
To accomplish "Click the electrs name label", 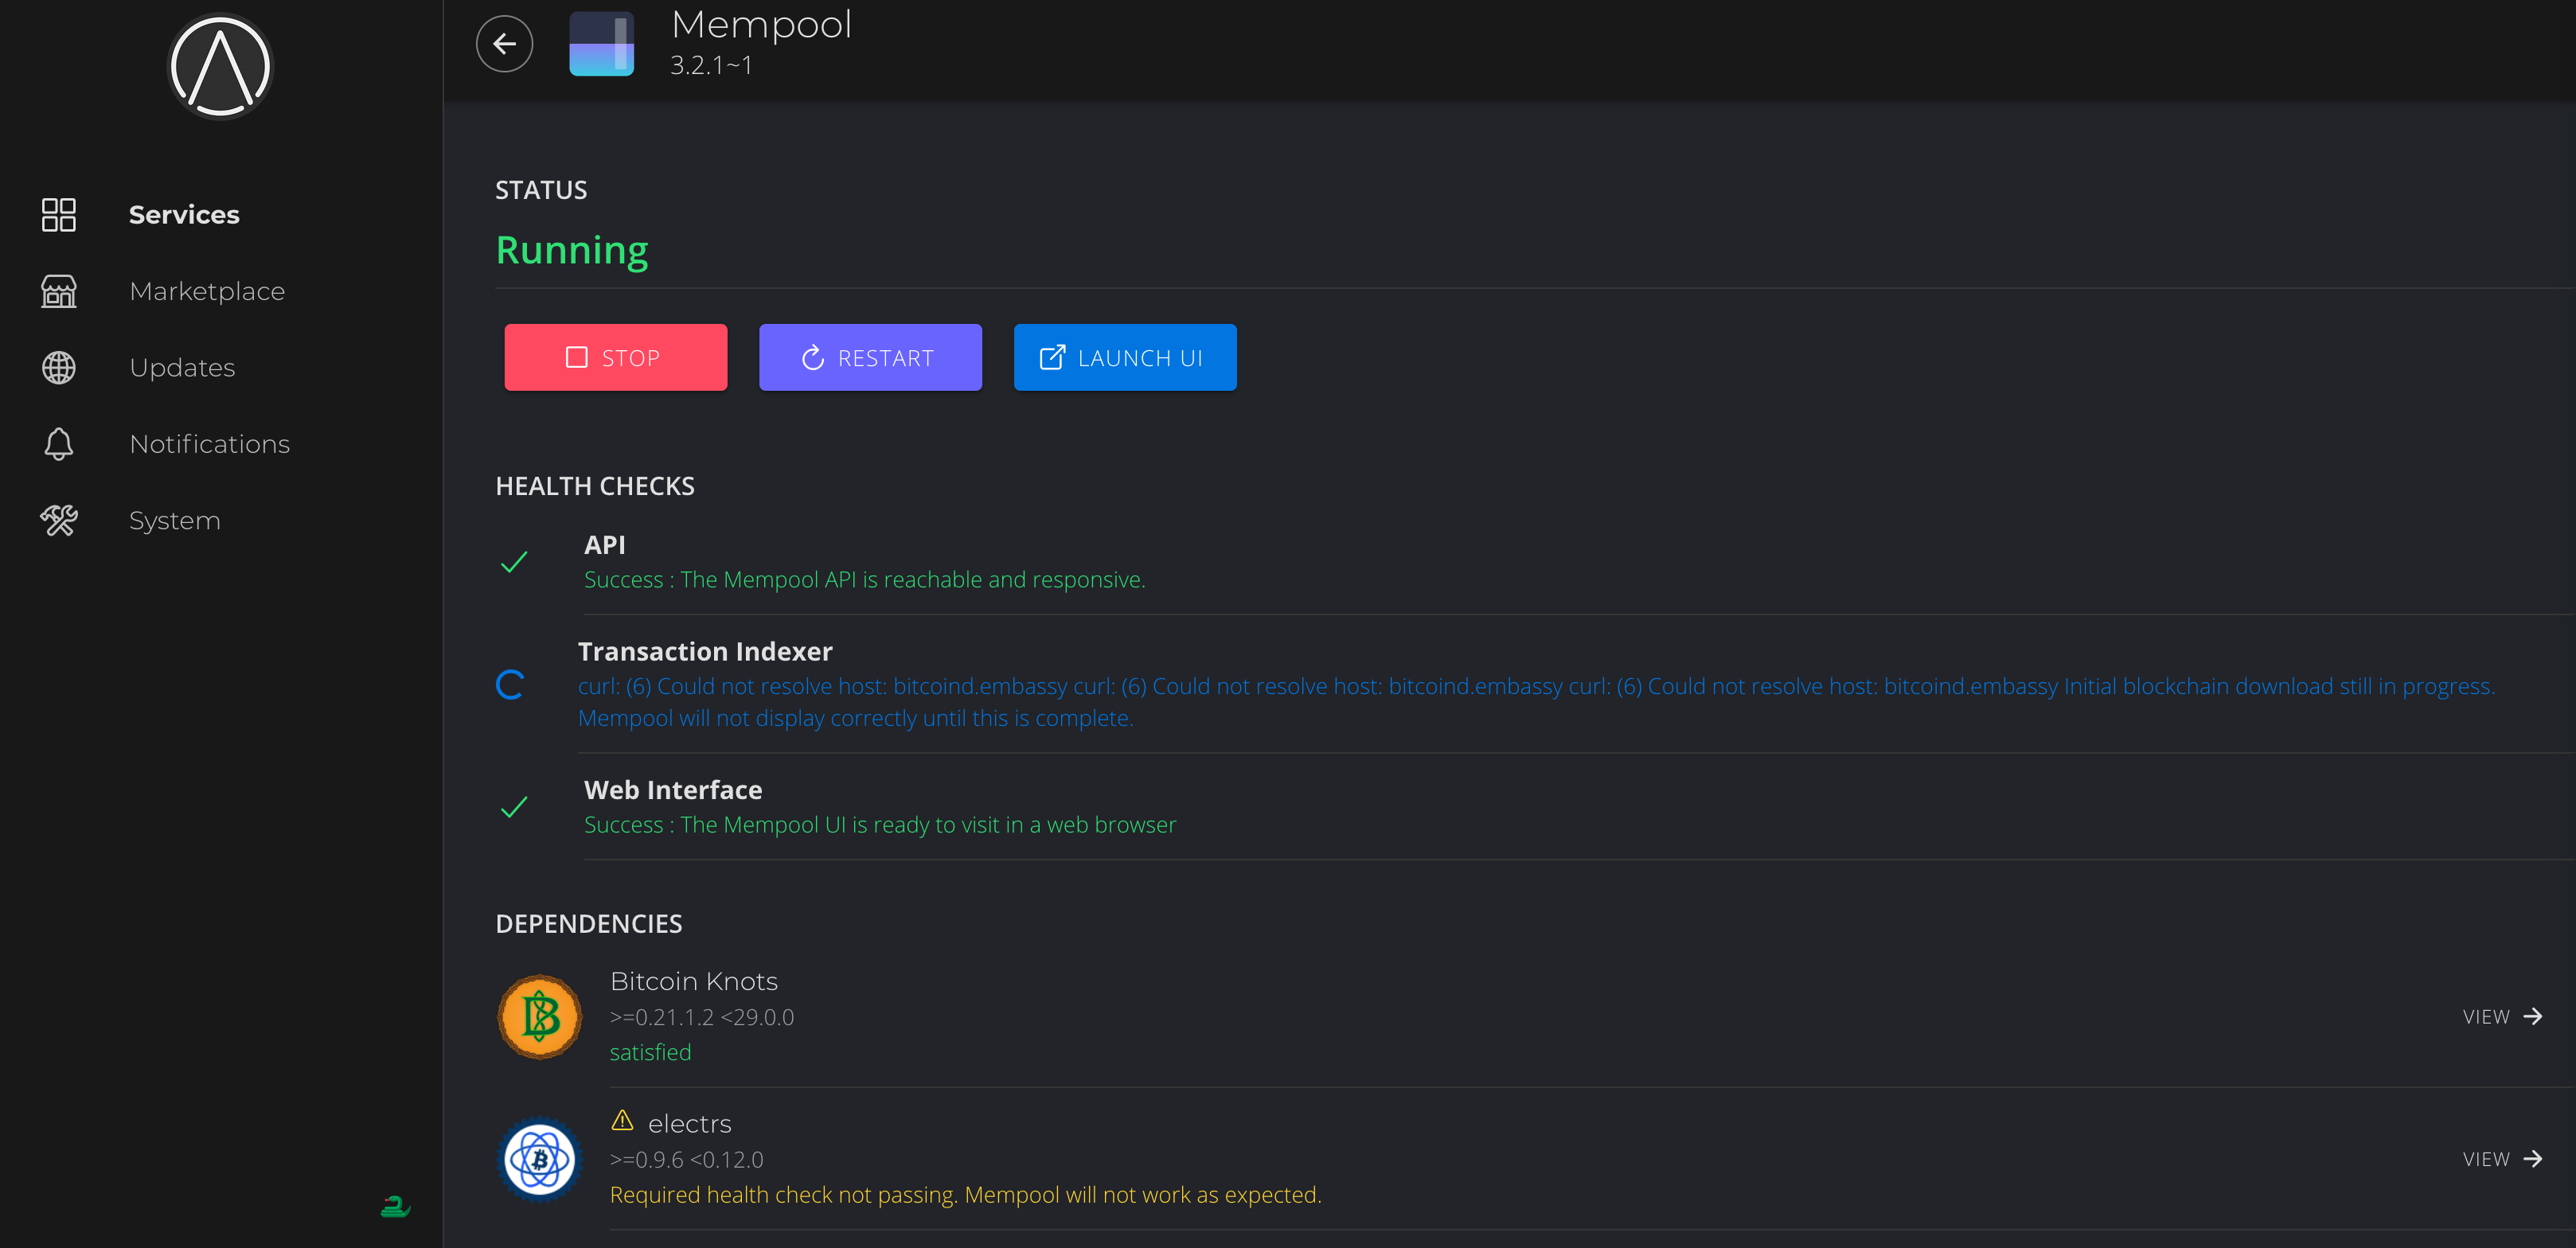I will coord(690,1124).
